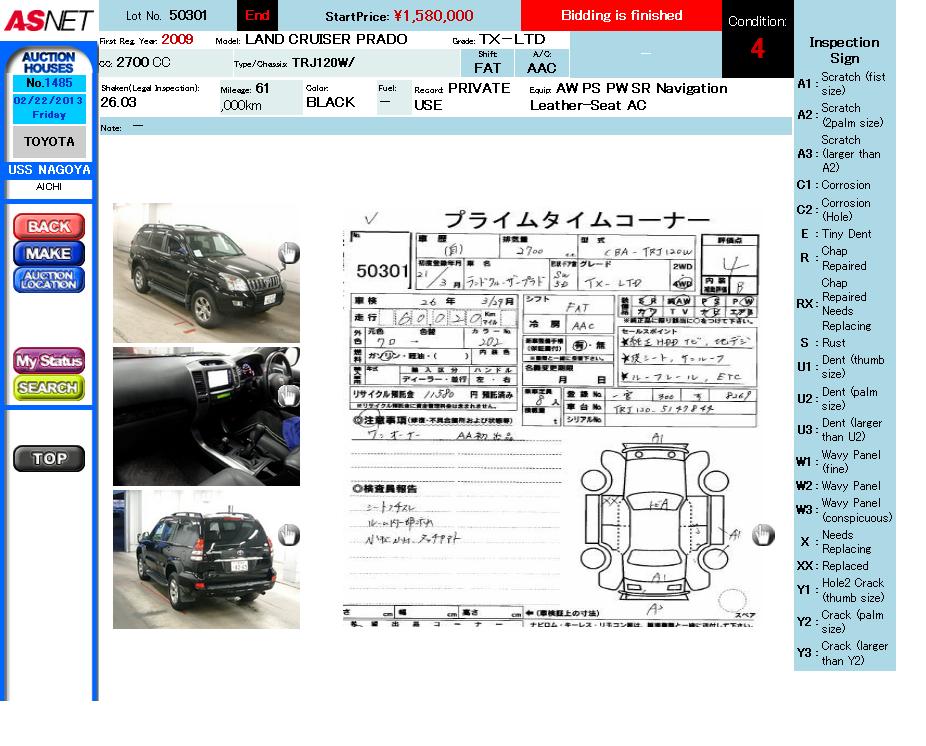926x746 pixels.
Task: Click the red 'Bidding is finished' banner
Action: point(621,16)
